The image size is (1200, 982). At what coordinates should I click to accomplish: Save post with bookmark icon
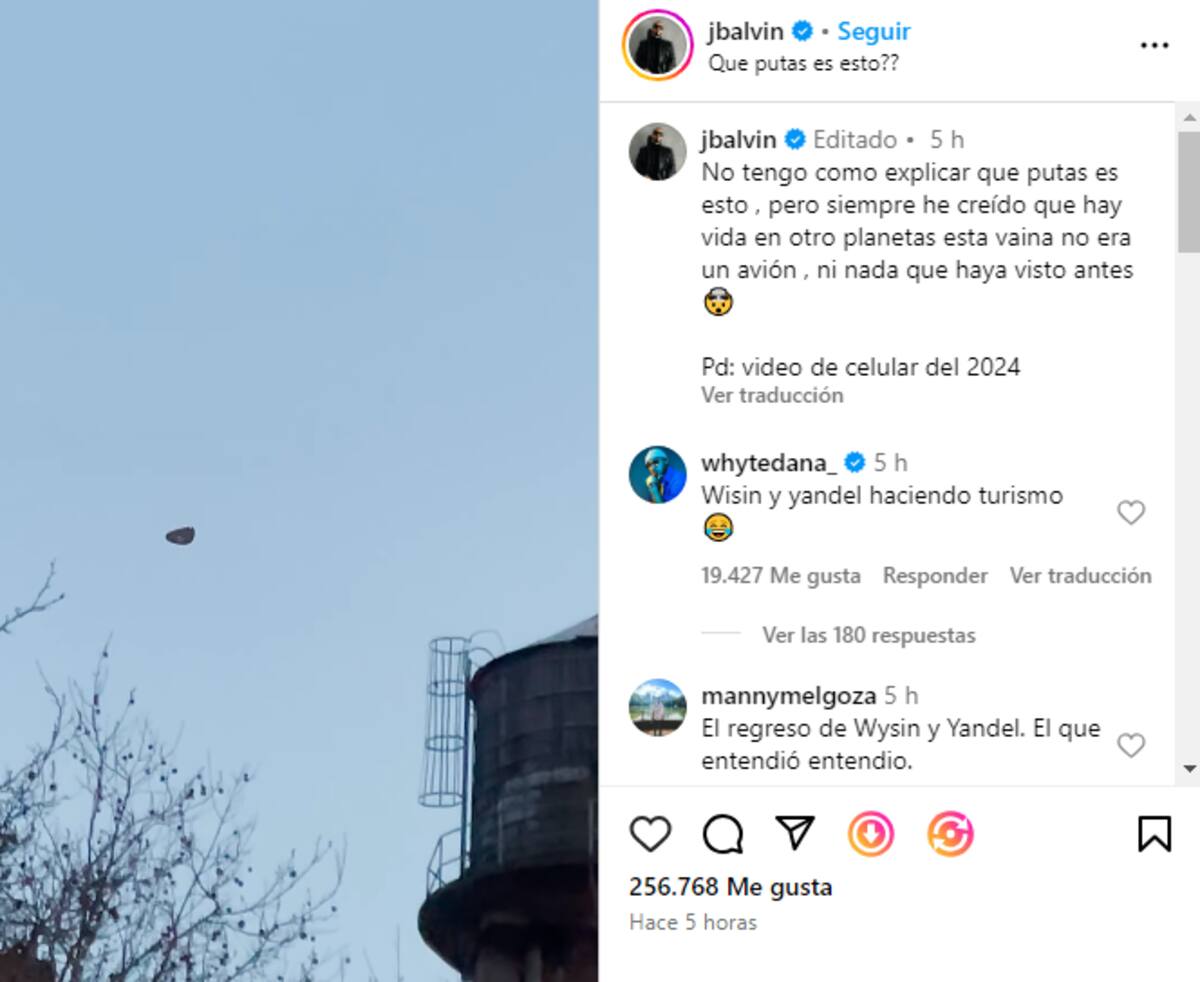[1154, 834]
